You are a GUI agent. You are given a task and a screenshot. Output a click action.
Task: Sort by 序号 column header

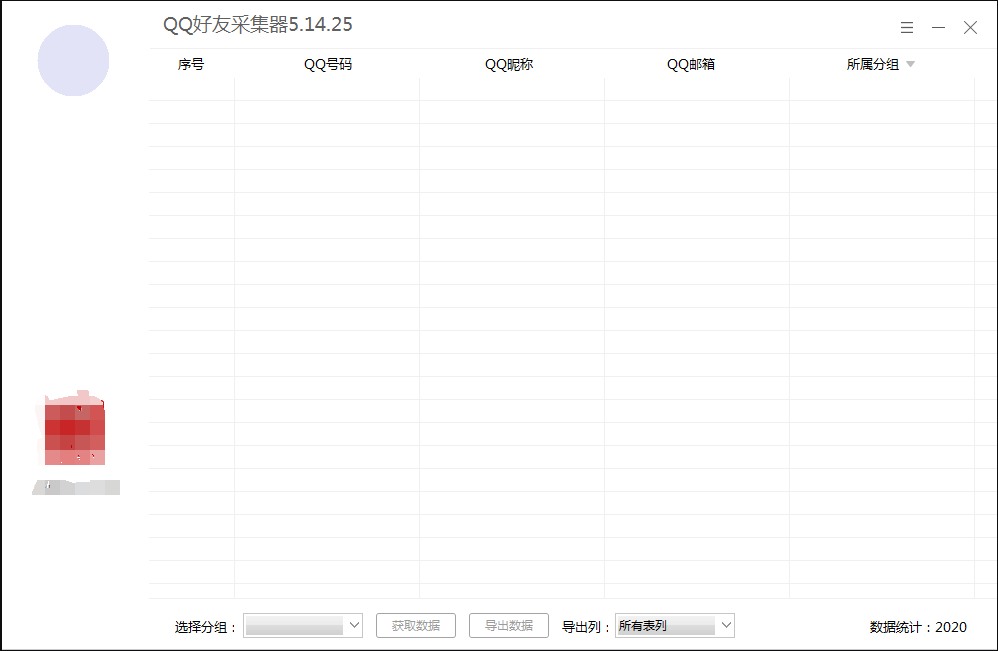click(x=191, y=64)
